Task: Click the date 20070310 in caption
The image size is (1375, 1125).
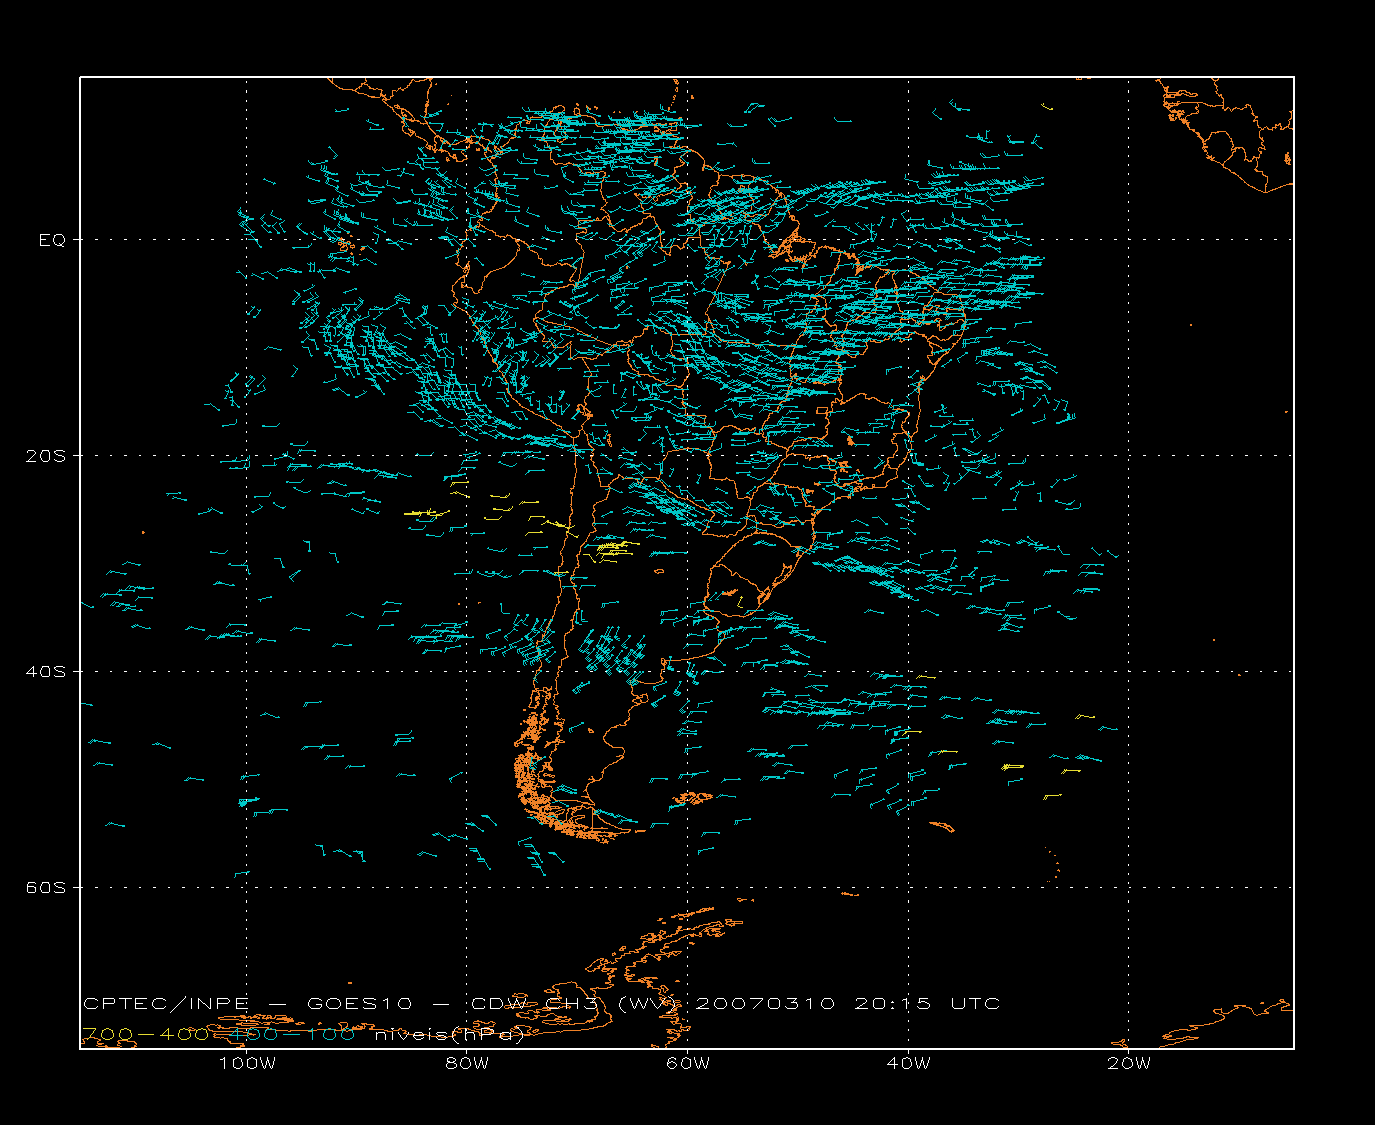Action: click(x=765, y=1003)
